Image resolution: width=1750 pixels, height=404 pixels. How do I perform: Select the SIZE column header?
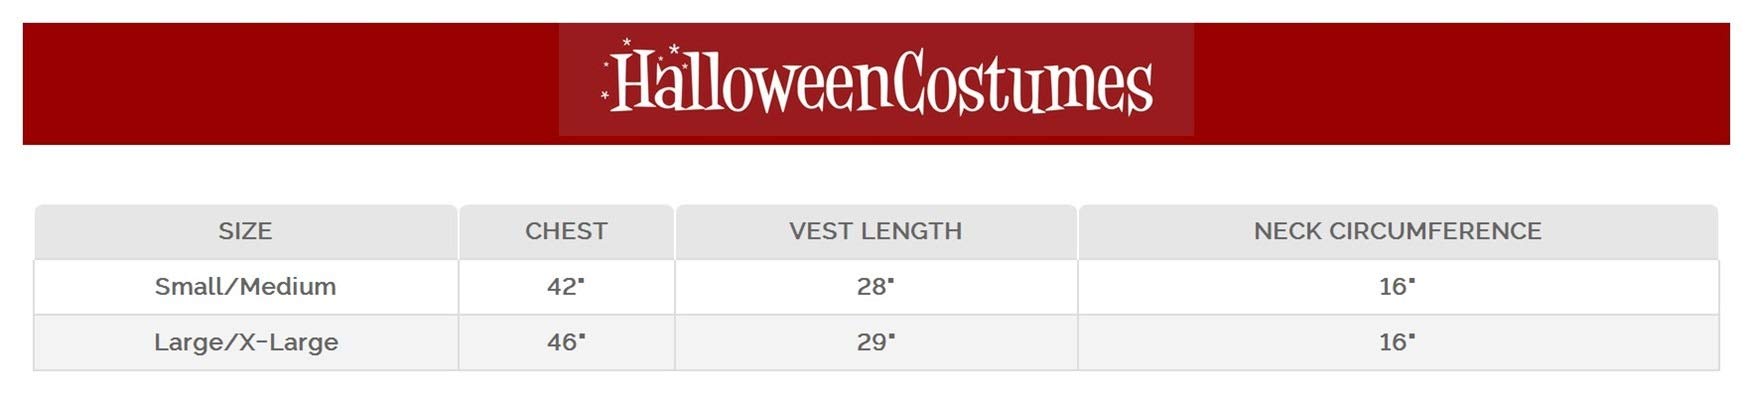click(245, 231)
